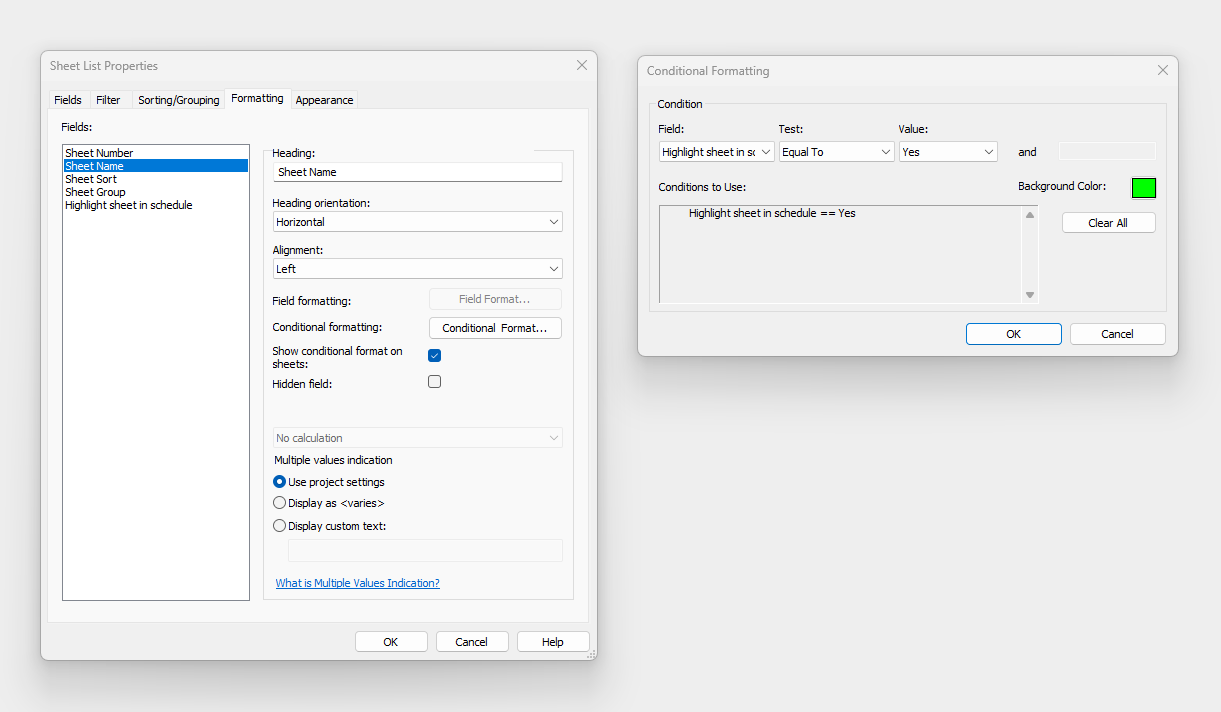Open What is Multiple Values Indication link
The image size is (1221, 712).
[x=357, y=583]
